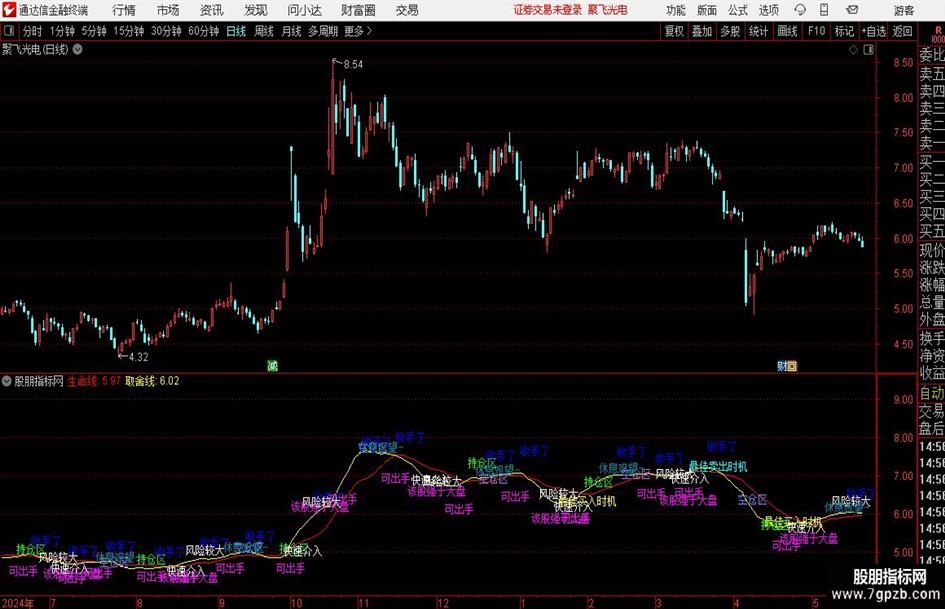The width and height of the screenshot is (945, 609).
Task: Click the 聚飞光电 stock name in the title bar
Action: (608, 10)
